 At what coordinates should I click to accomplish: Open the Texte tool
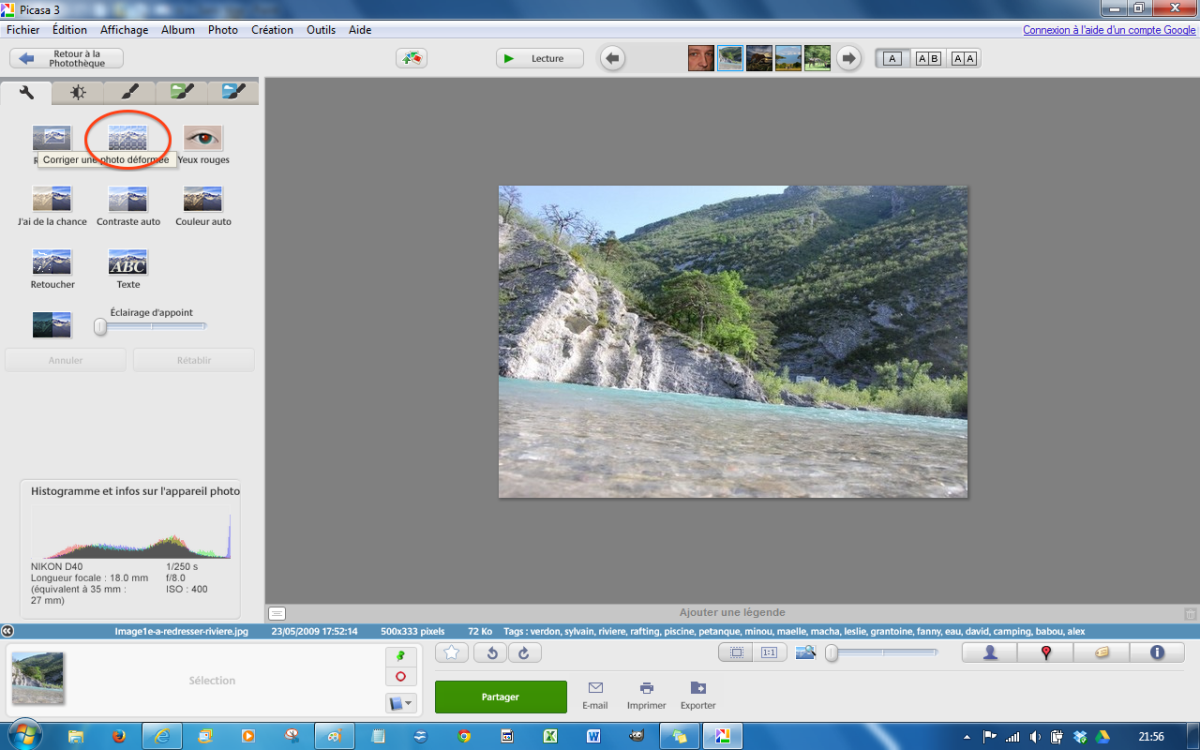pos(128,262)
